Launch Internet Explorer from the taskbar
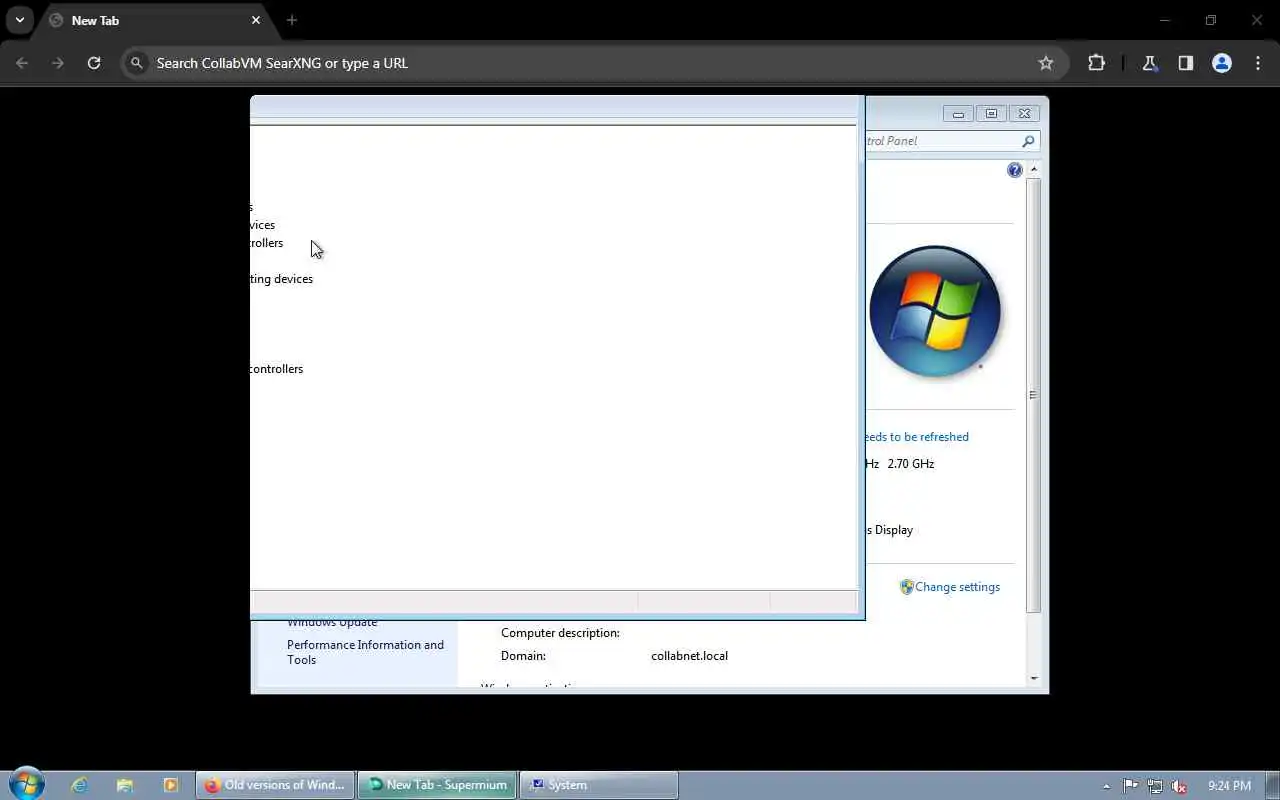Viewport: 1280px width, 800px height. tap(80, 785)
